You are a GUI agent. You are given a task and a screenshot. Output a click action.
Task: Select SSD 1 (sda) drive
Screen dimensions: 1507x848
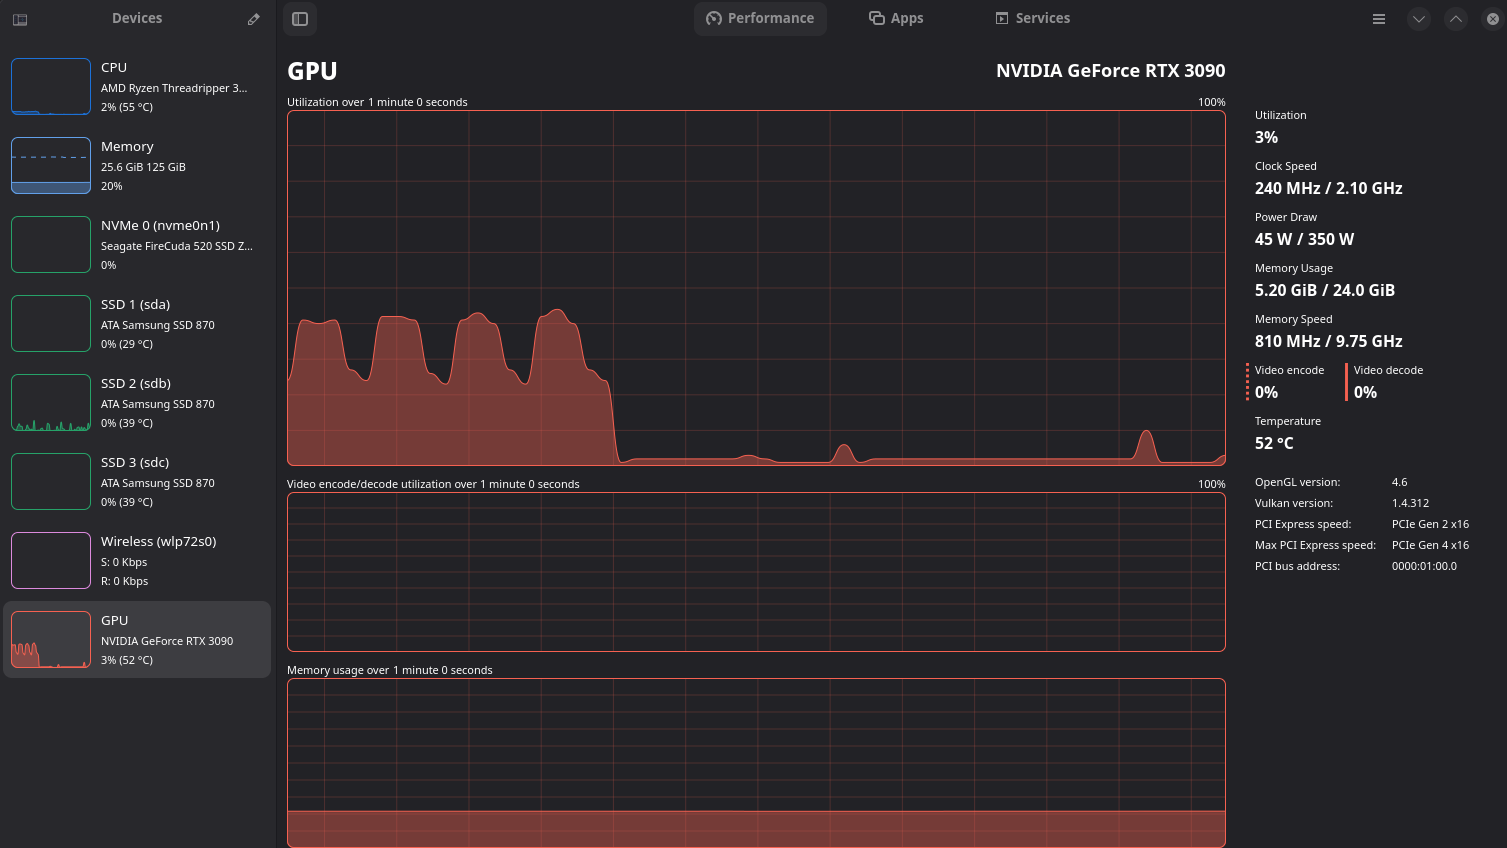click(137, 324)
